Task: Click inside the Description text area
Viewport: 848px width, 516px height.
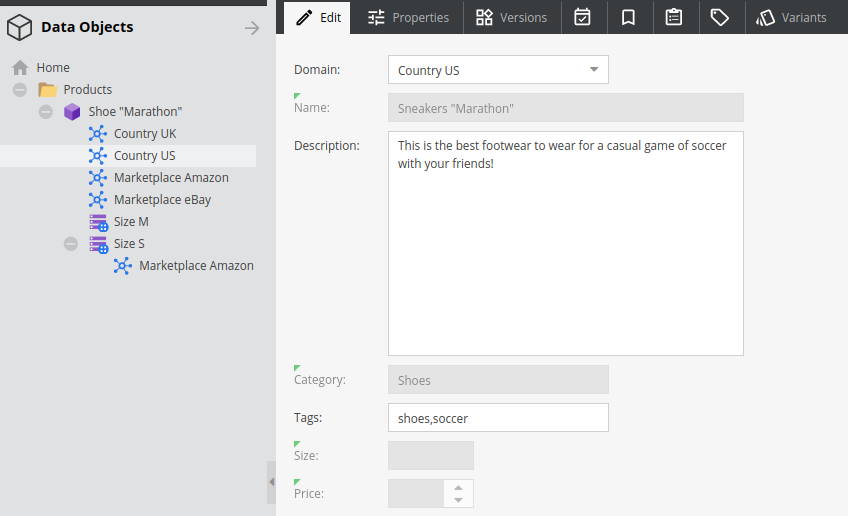Action: [566, 243]
